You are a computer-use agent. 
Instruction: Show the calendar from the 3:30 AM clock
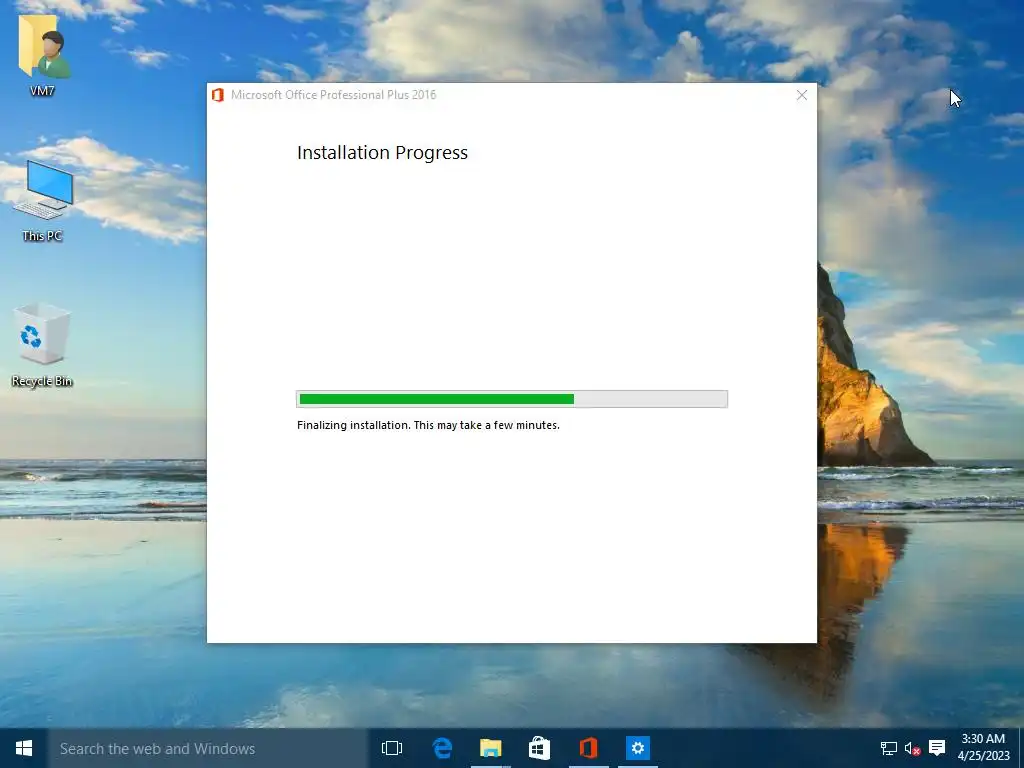984,748
